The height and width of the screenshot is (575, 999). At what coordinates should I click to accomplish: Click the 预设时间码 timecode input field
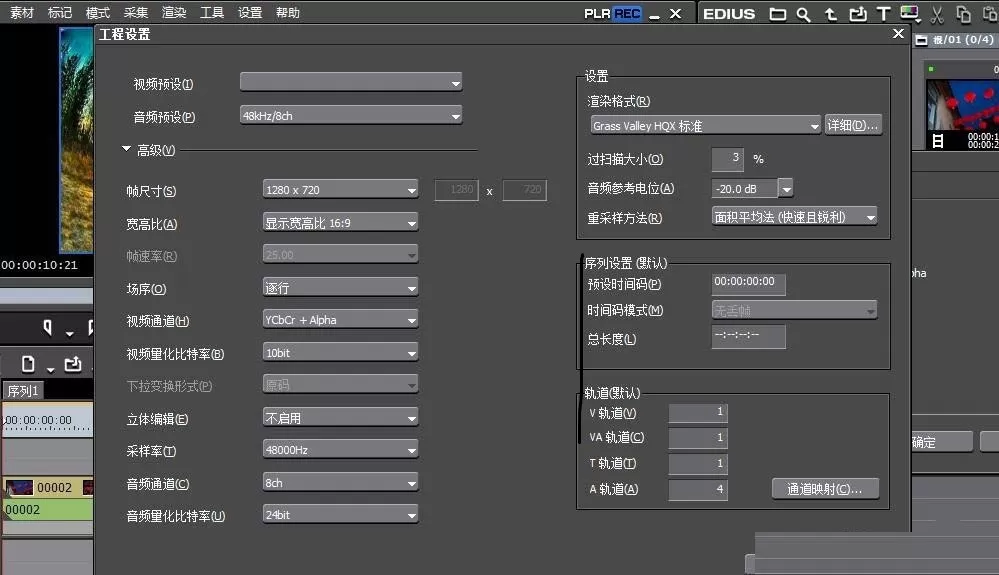click(749, 284)
